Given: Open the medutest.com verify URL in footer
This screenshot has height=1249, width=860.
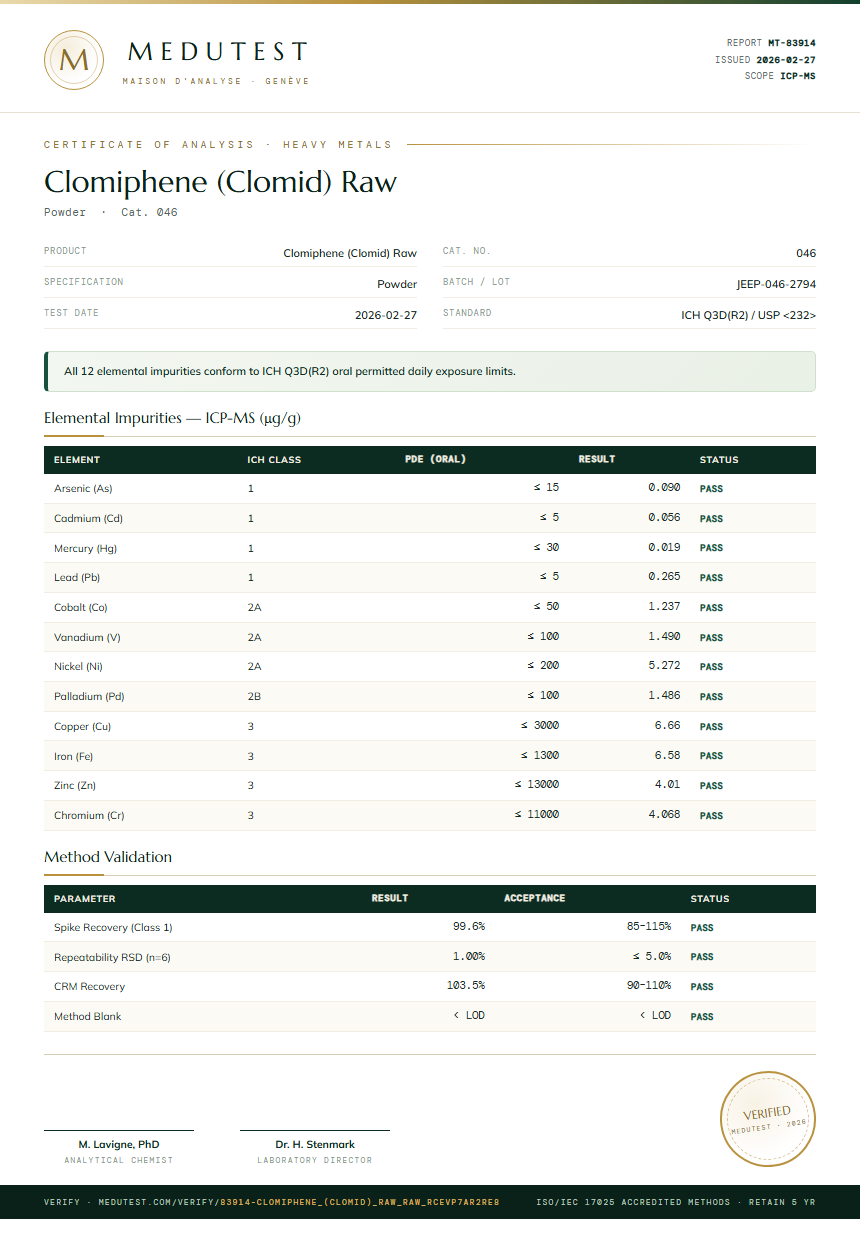Looking at the screenshot, I should 299,1202.
